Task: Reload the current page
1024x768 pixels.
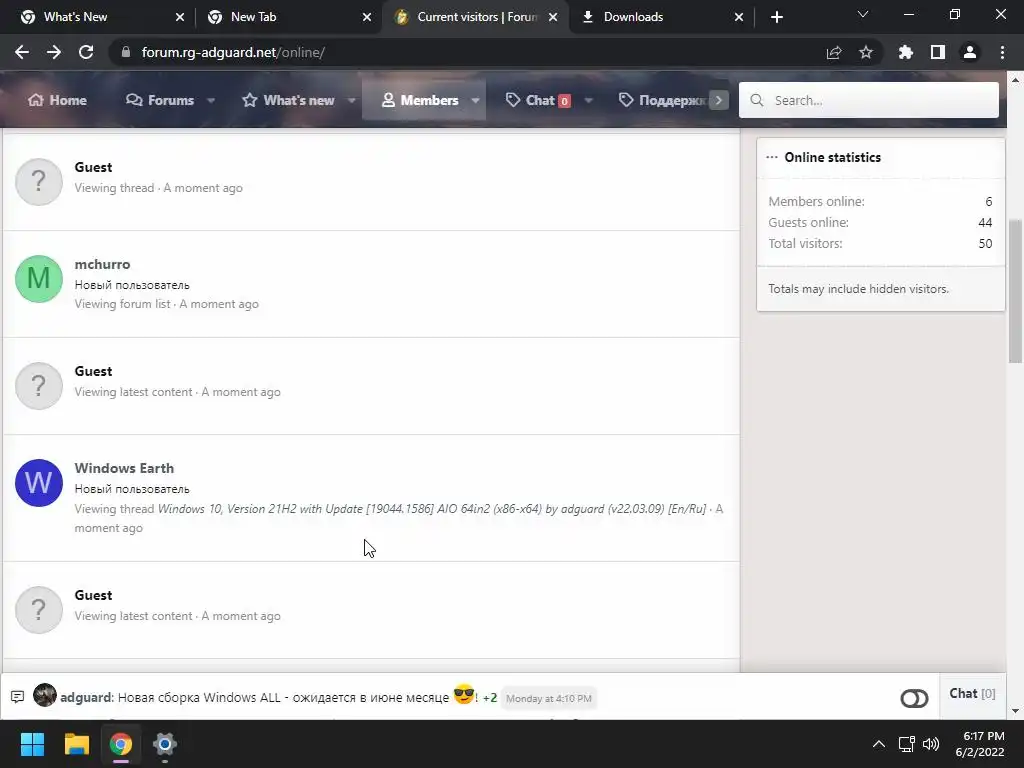Action: click(86, 52)
